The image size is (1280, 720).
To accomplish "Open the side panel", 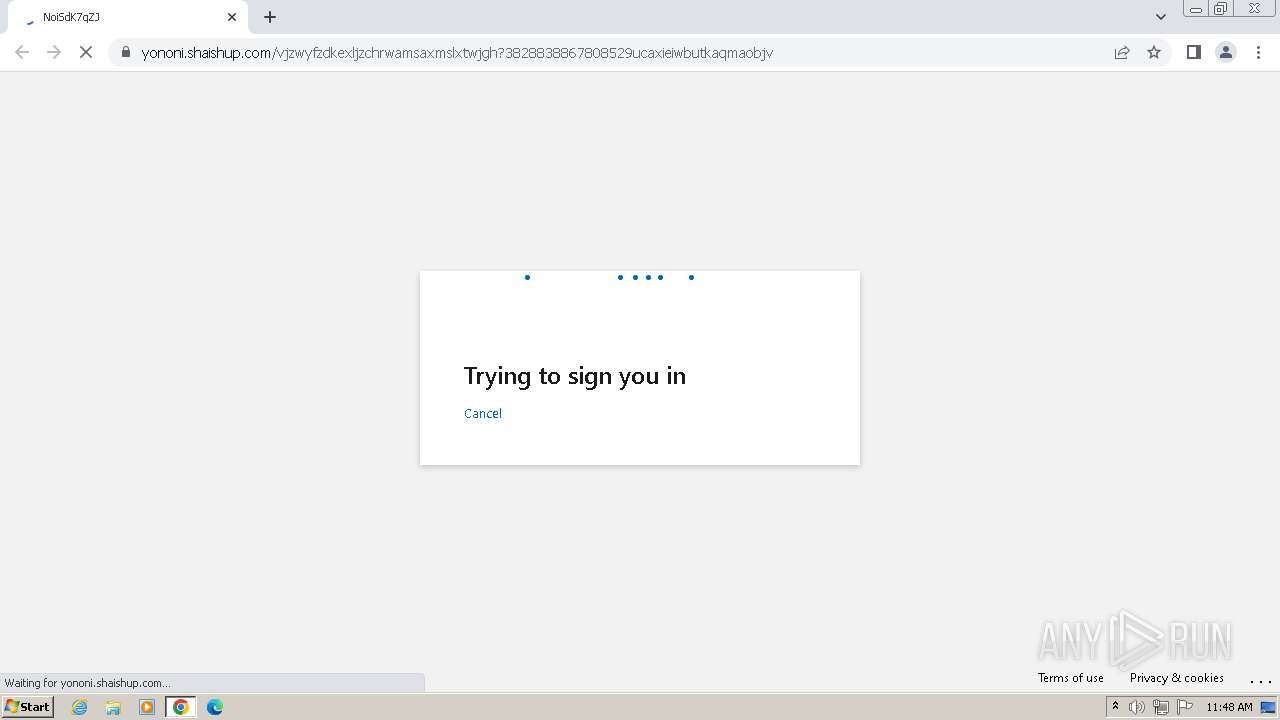I will point(1193,52).
